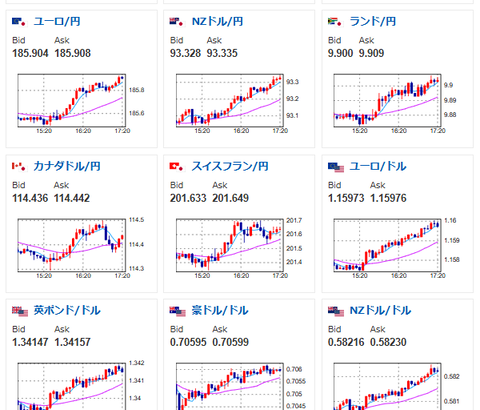This screenshot has width=480, height=410.
Task: Click the Swiss franc/Yen flag icon
Action: click(177, 166)
